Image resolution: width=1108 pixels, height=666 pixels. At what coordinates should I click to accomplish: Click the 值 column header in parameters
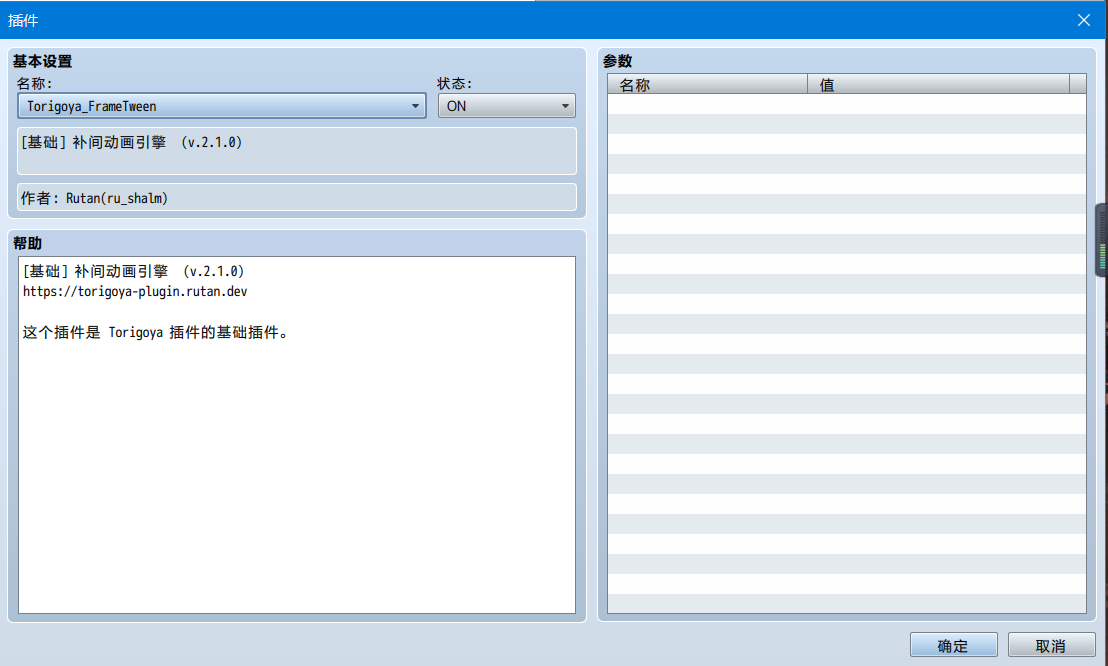[938, 85]
